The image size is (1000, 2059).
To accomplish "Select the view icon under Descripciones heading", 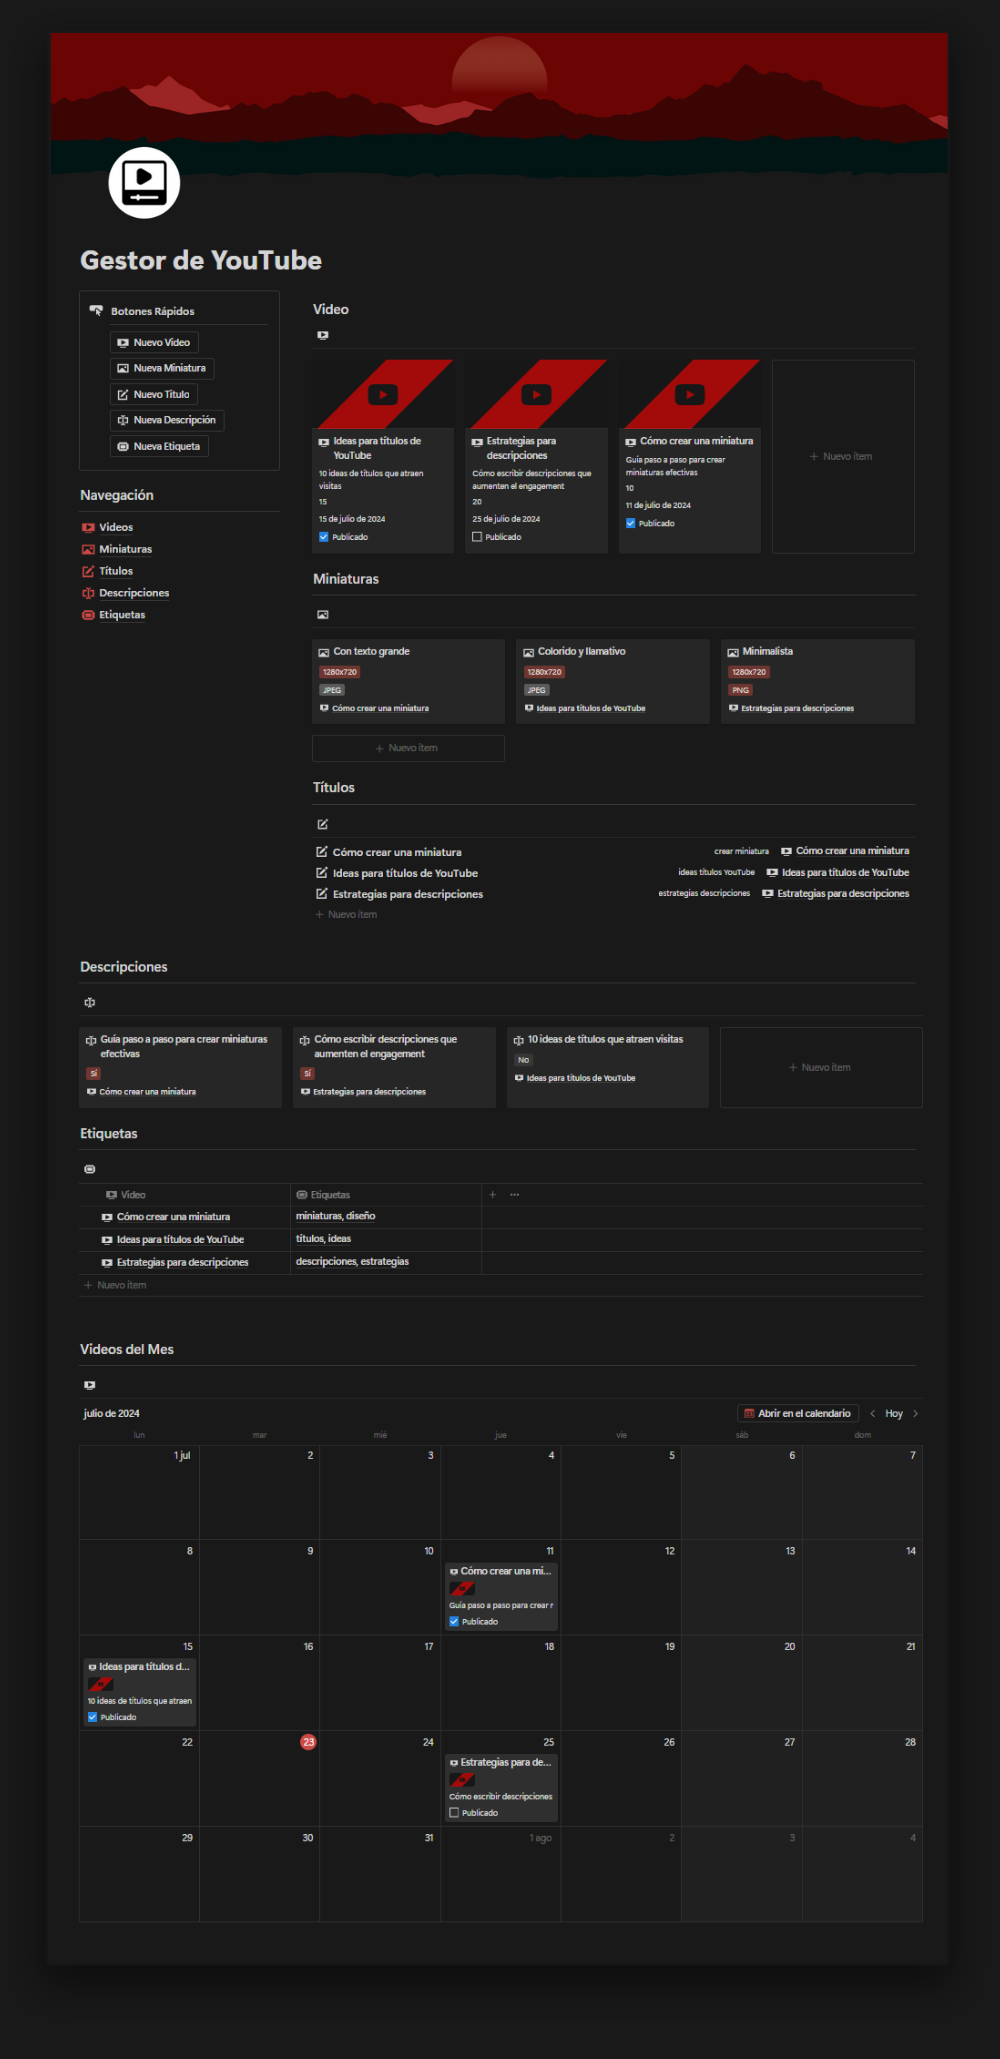I will [x=90, y=1002].
